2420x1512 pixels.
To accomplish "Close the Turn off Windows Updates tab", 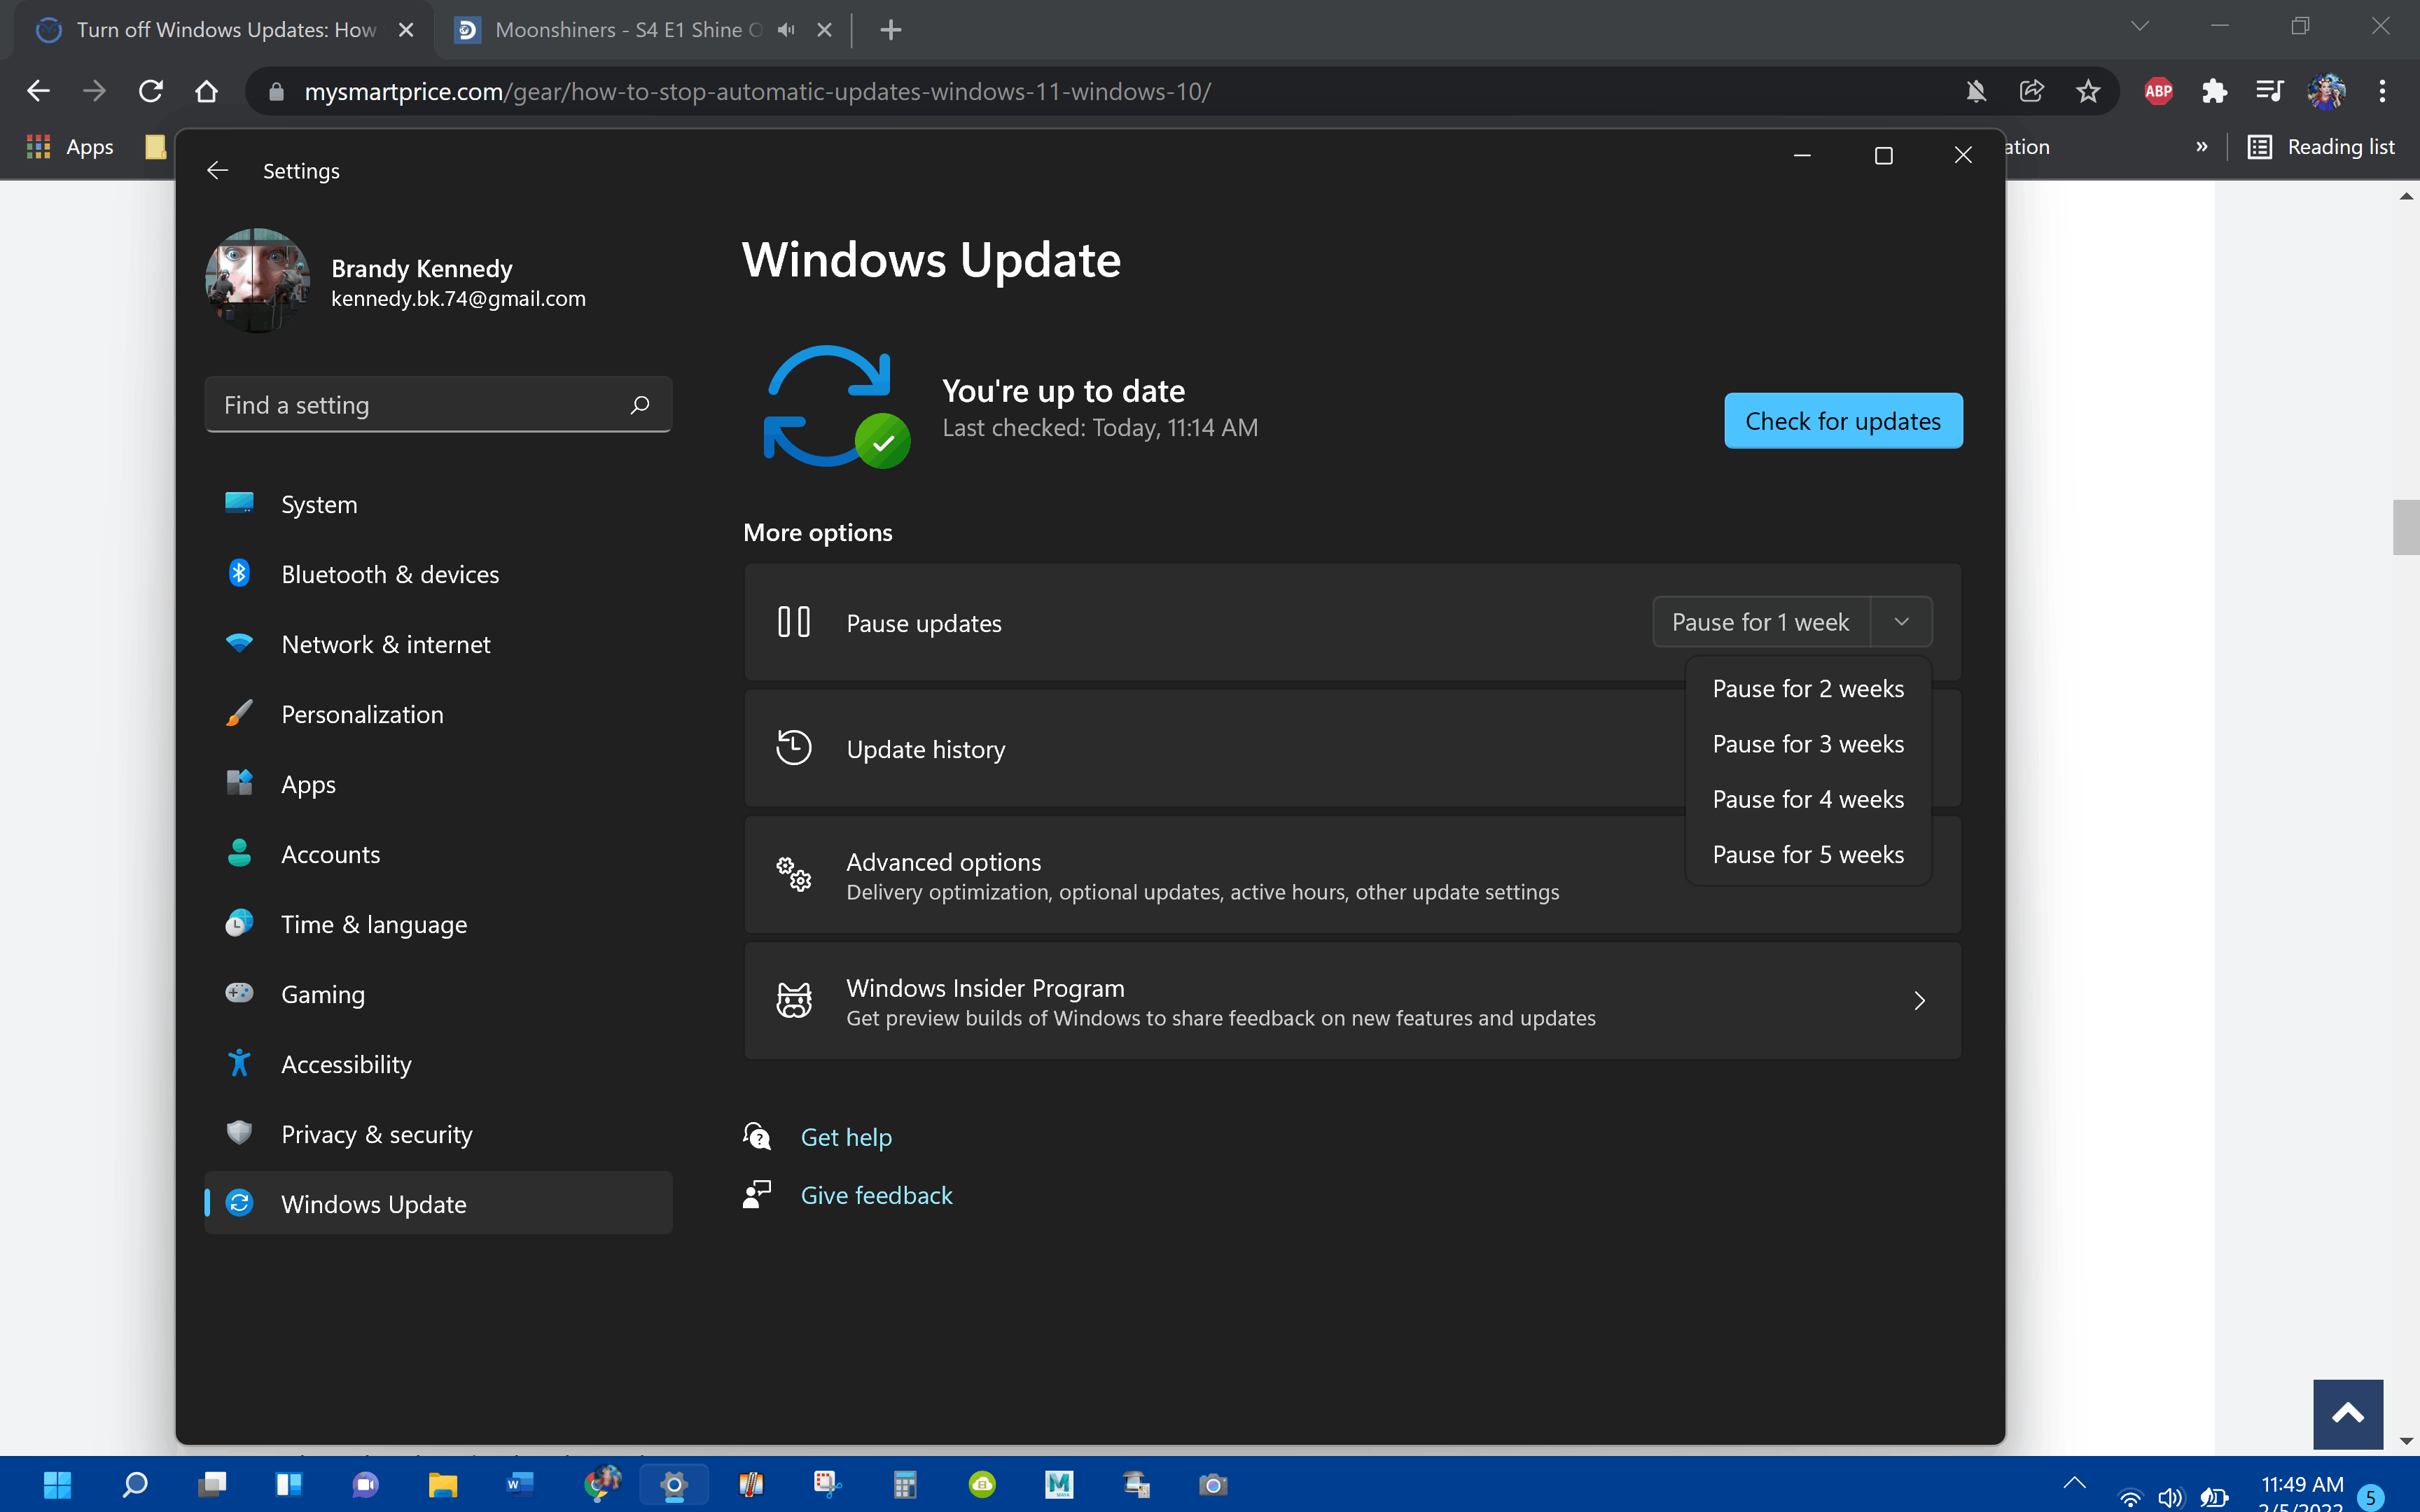I will point(406,30).
